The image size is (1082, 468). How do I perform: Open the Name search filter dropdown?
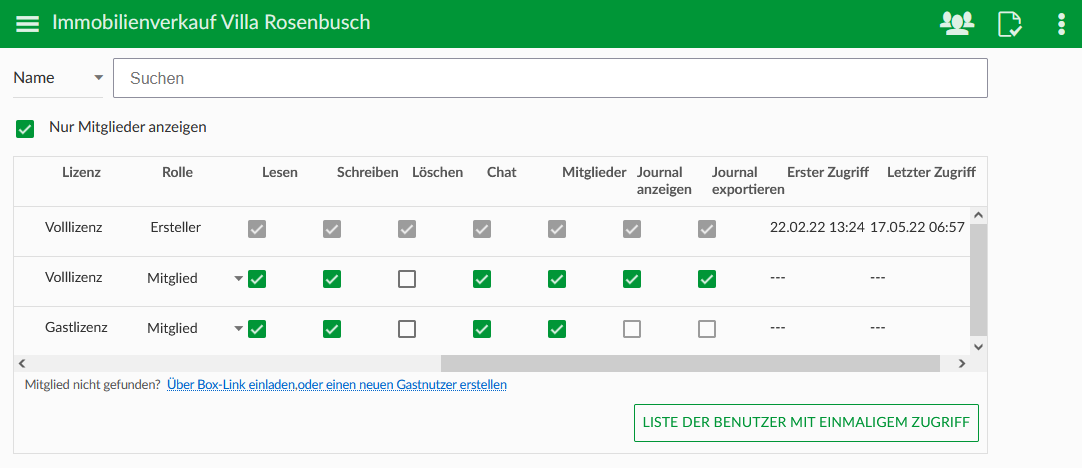[x=58, y=78]
